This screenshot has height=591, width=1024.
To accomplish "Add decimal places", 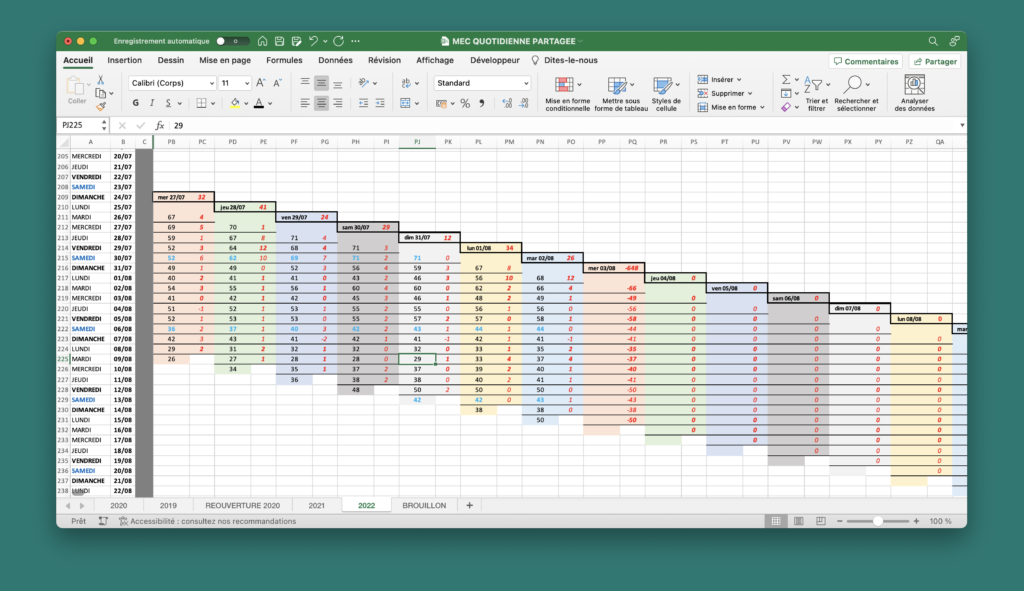I will [507, 103].
